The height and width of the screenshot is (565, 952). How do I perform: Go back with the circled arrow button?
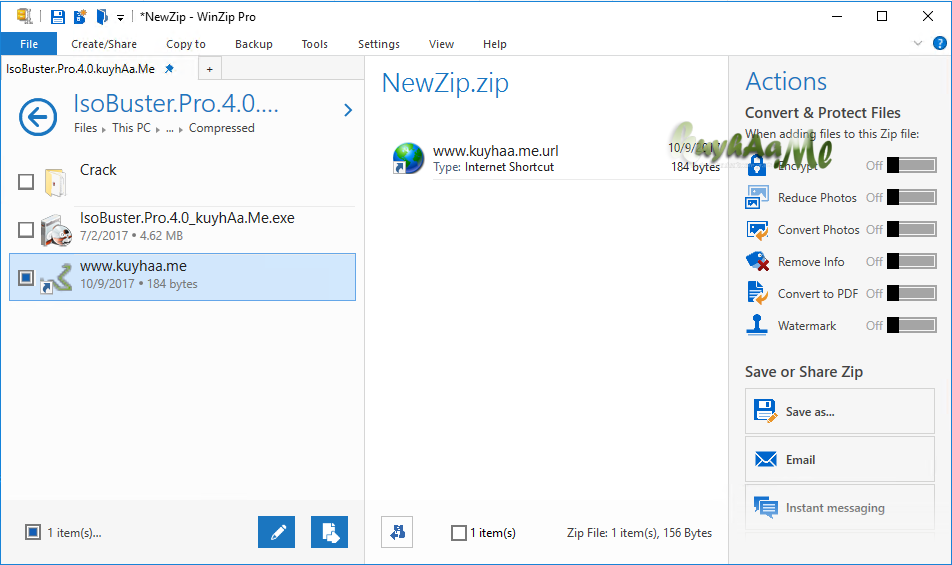coord(38,117)
